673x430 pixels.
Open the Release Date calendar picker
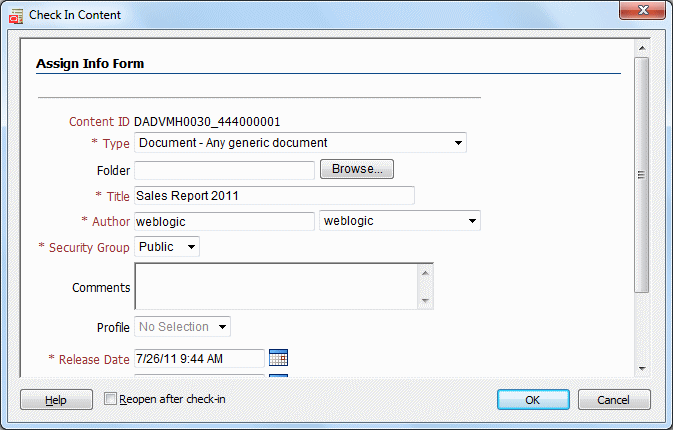[x=278, y=357]
